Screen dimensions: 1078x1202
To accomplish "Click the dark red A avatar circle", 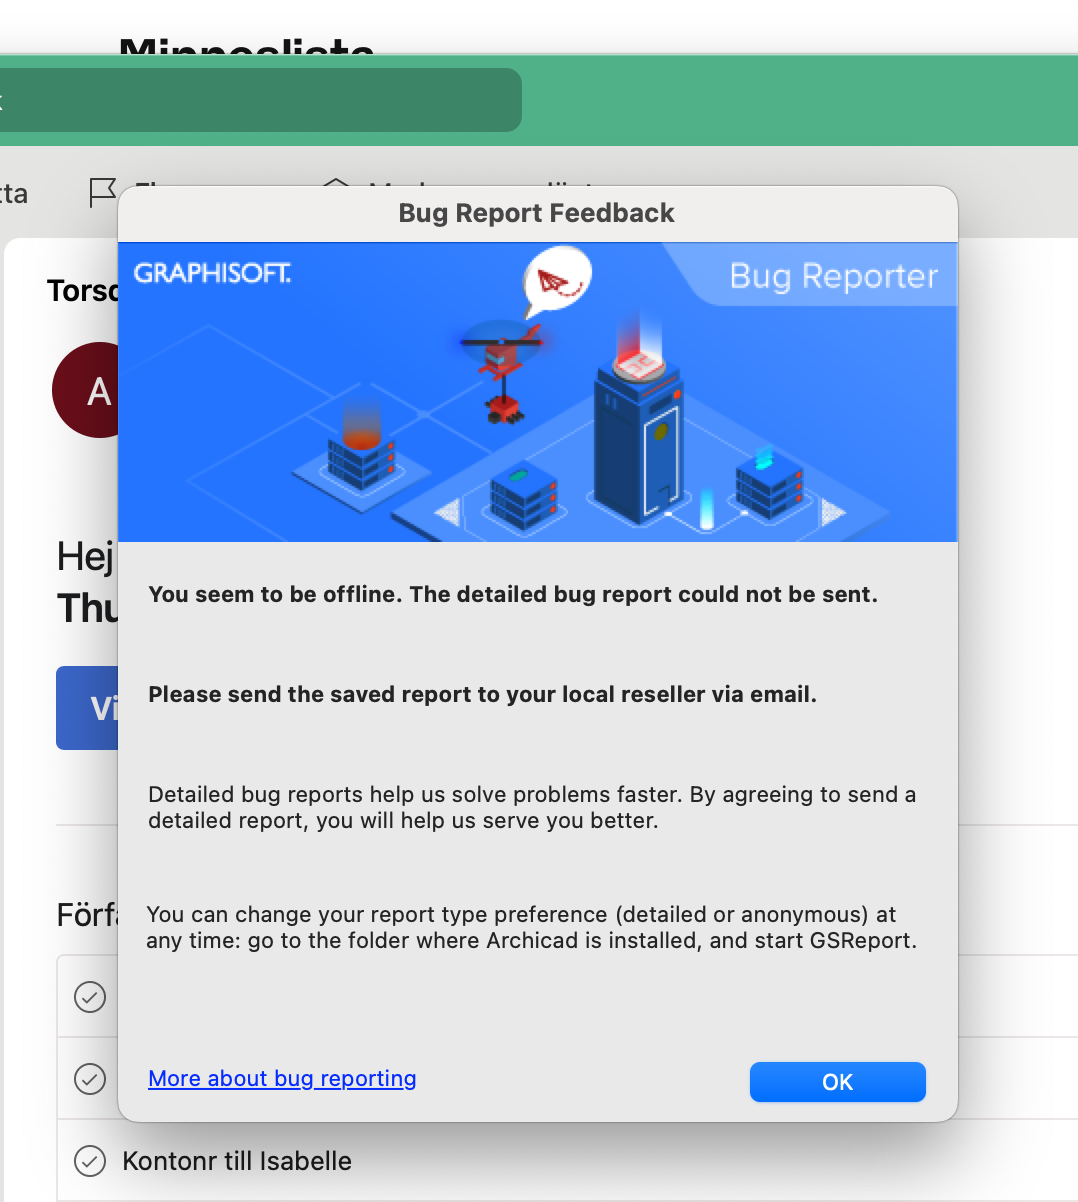I will click(x=86, y=390).
